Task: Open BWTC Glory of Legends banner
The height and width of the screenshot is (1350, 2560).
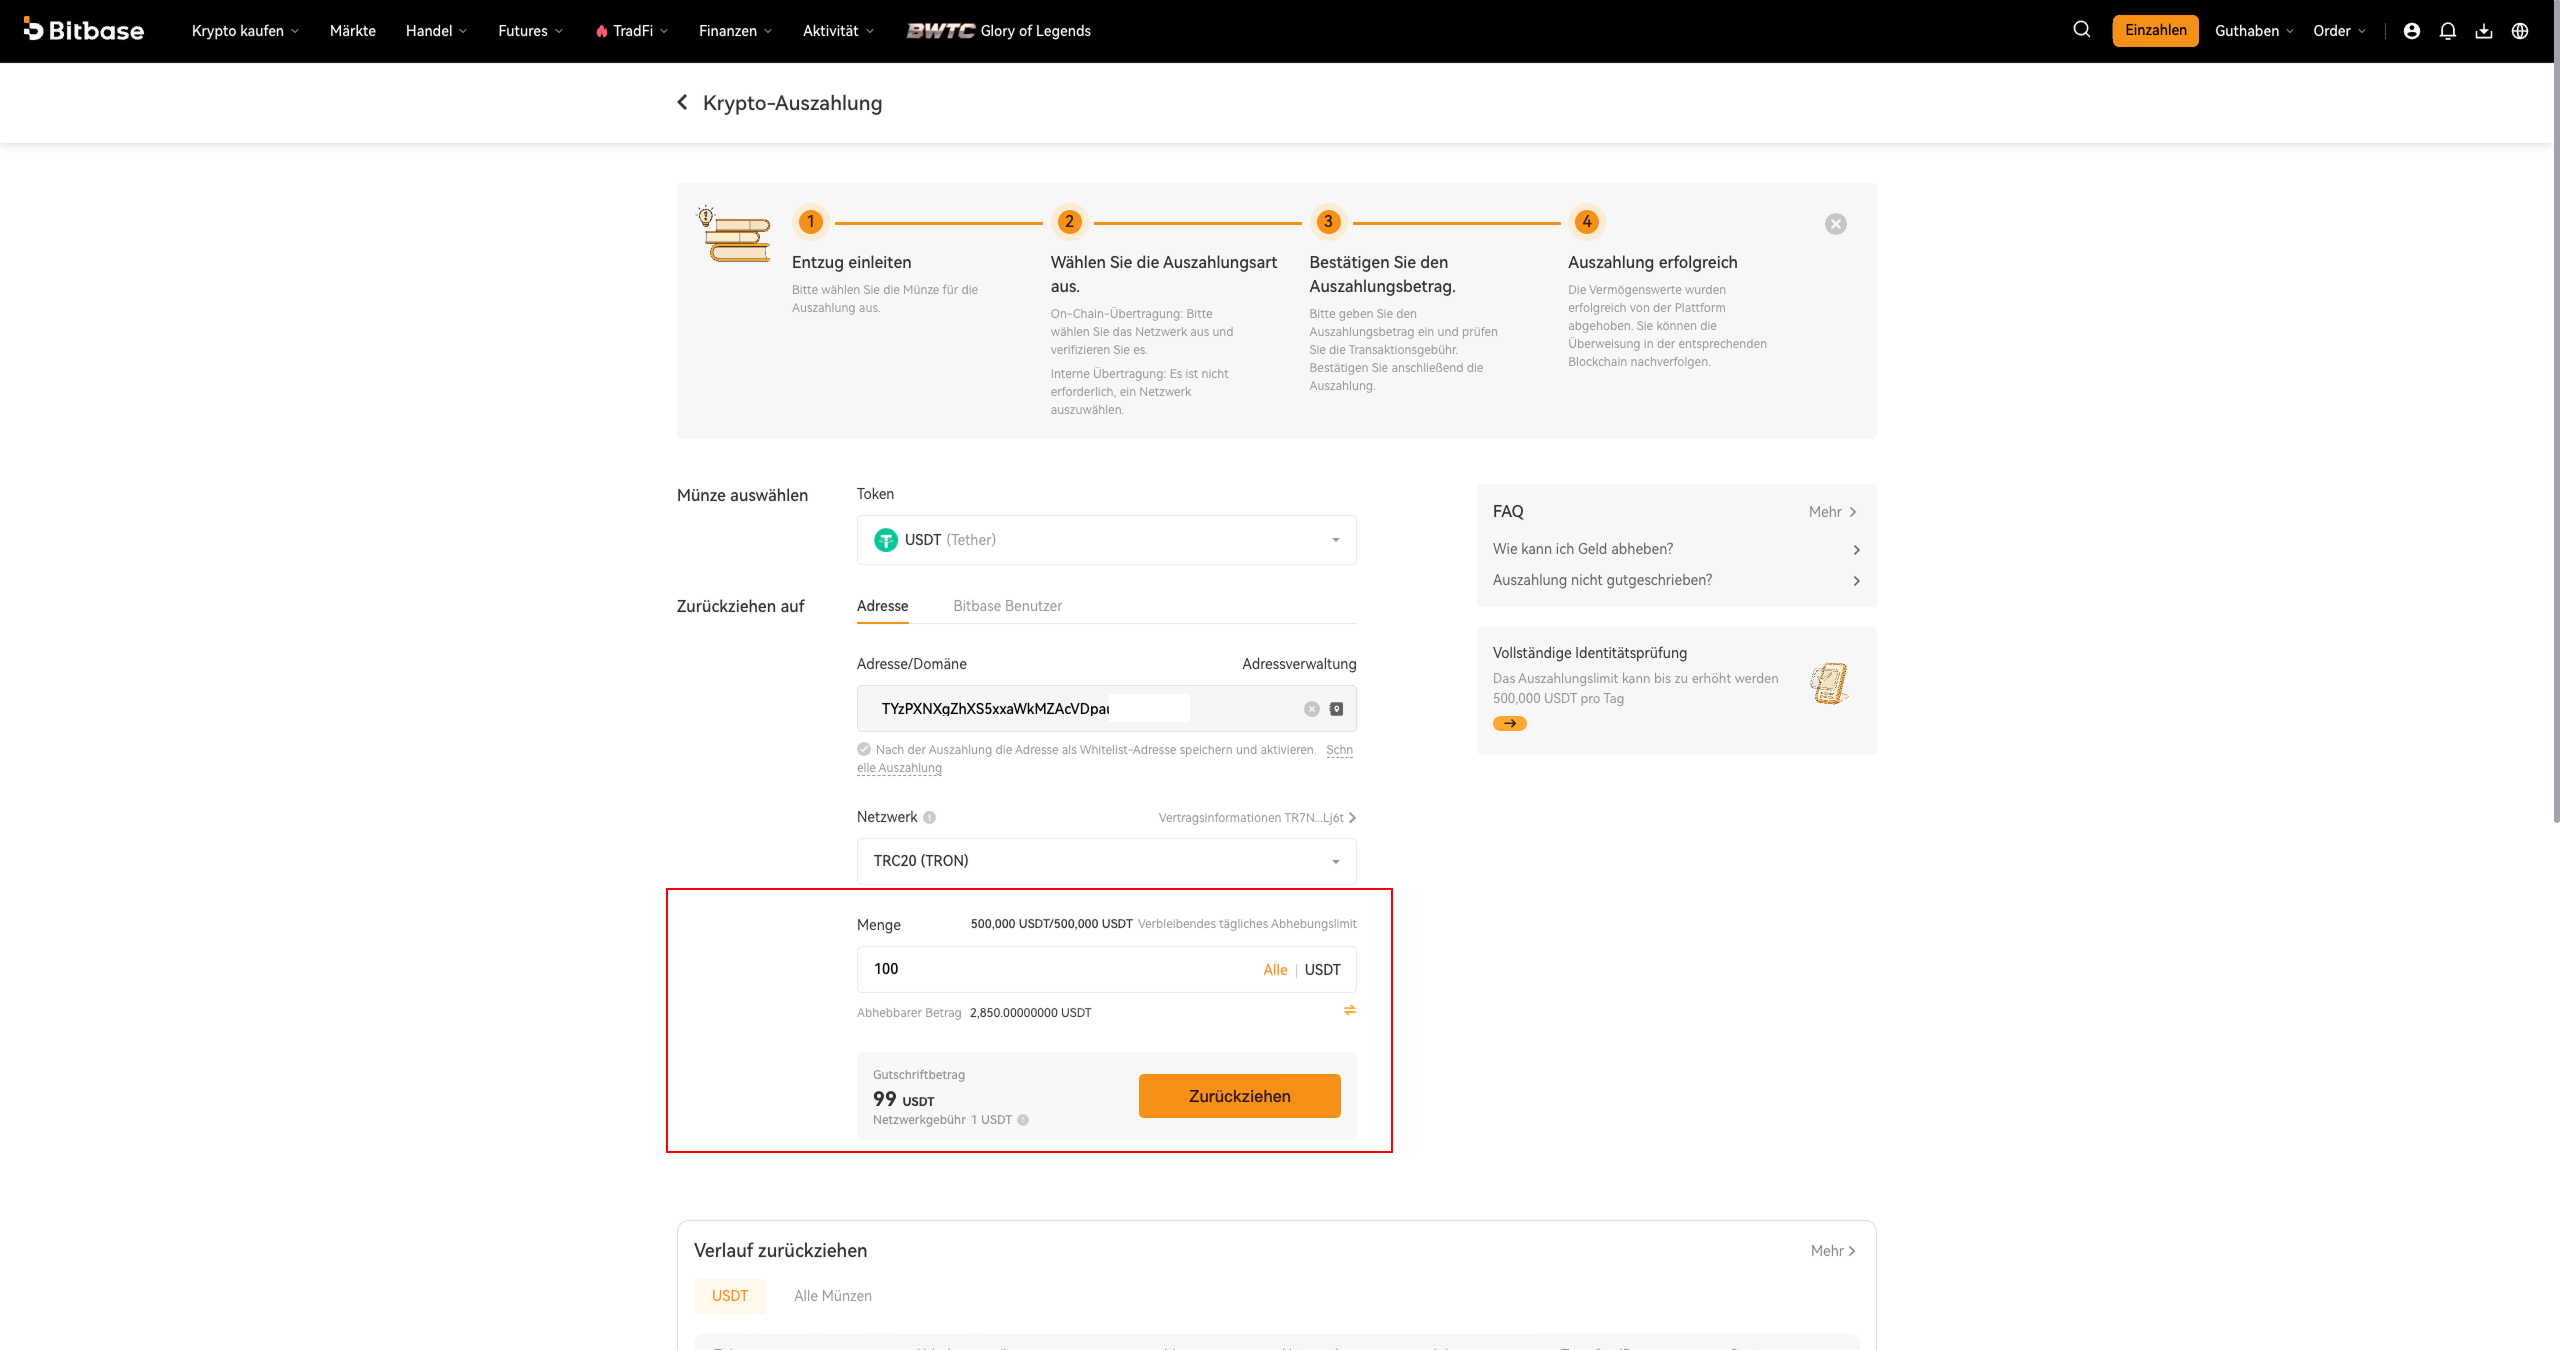Action: [998, 31]
